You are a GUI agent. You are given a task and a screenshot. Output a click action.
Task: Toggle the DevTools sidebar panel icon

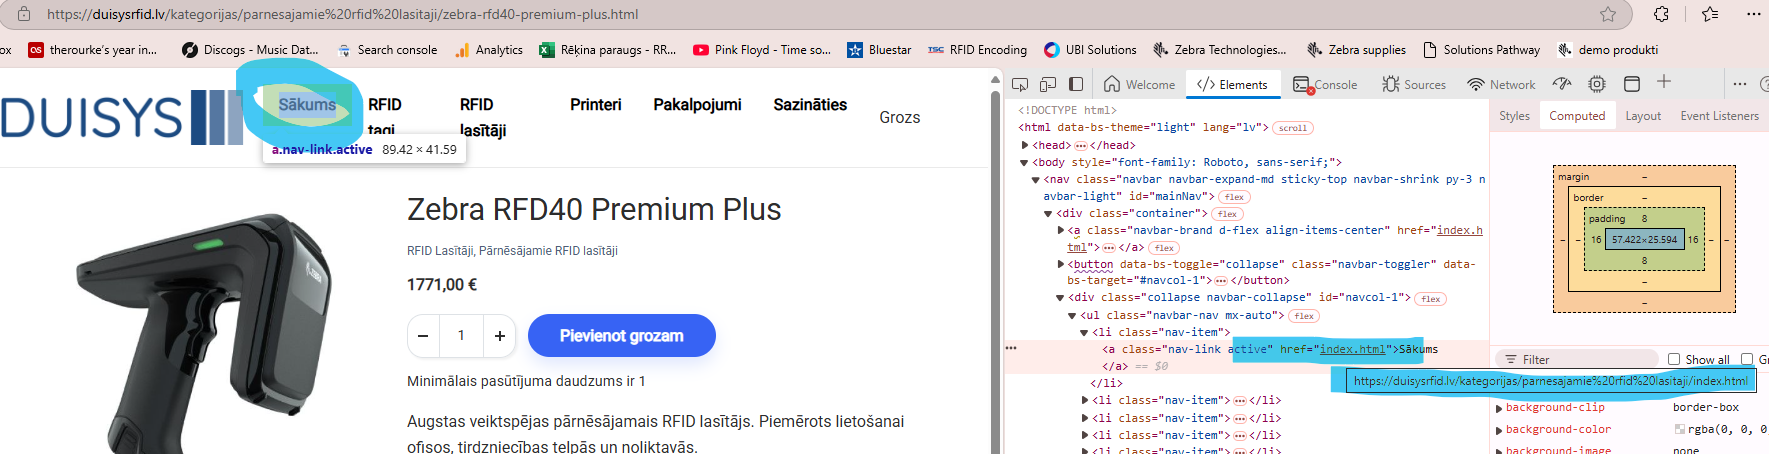tap(1076, 85)
